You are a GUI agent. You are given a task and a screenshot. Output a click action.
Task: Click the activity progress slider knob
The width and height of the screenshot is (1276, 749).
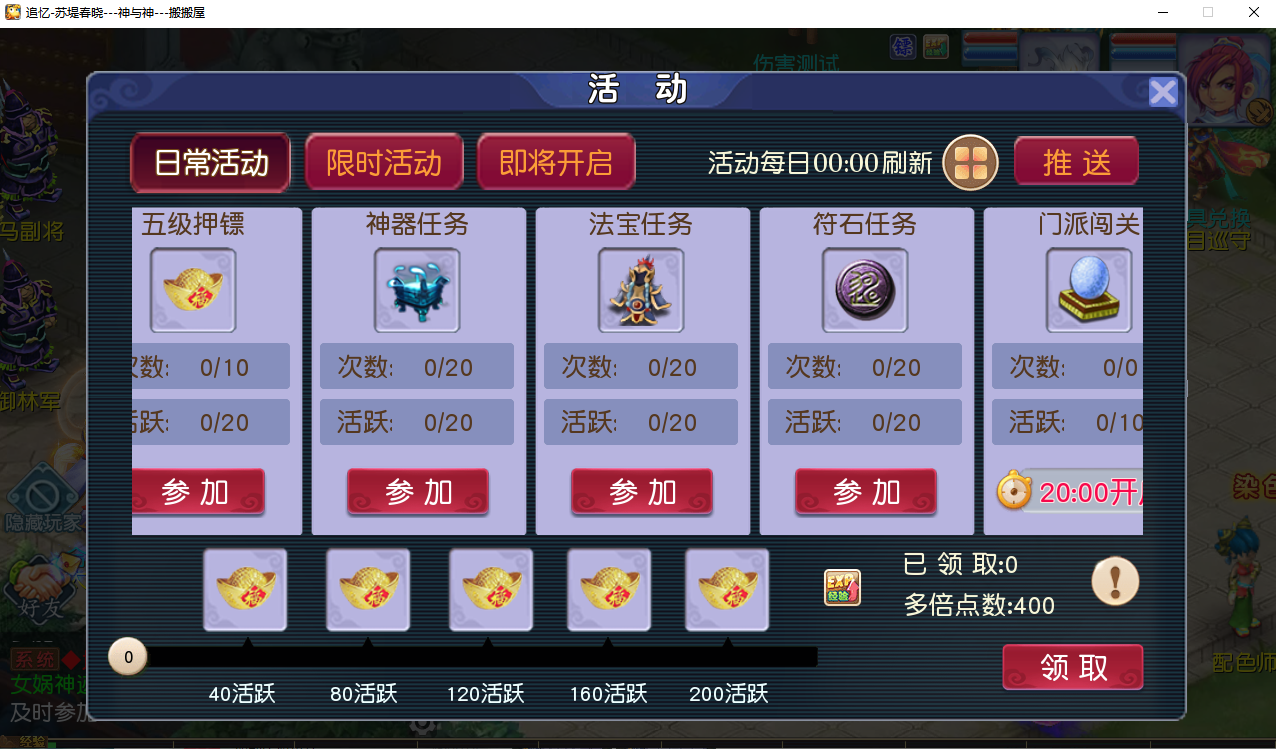[x=128, y=657]
